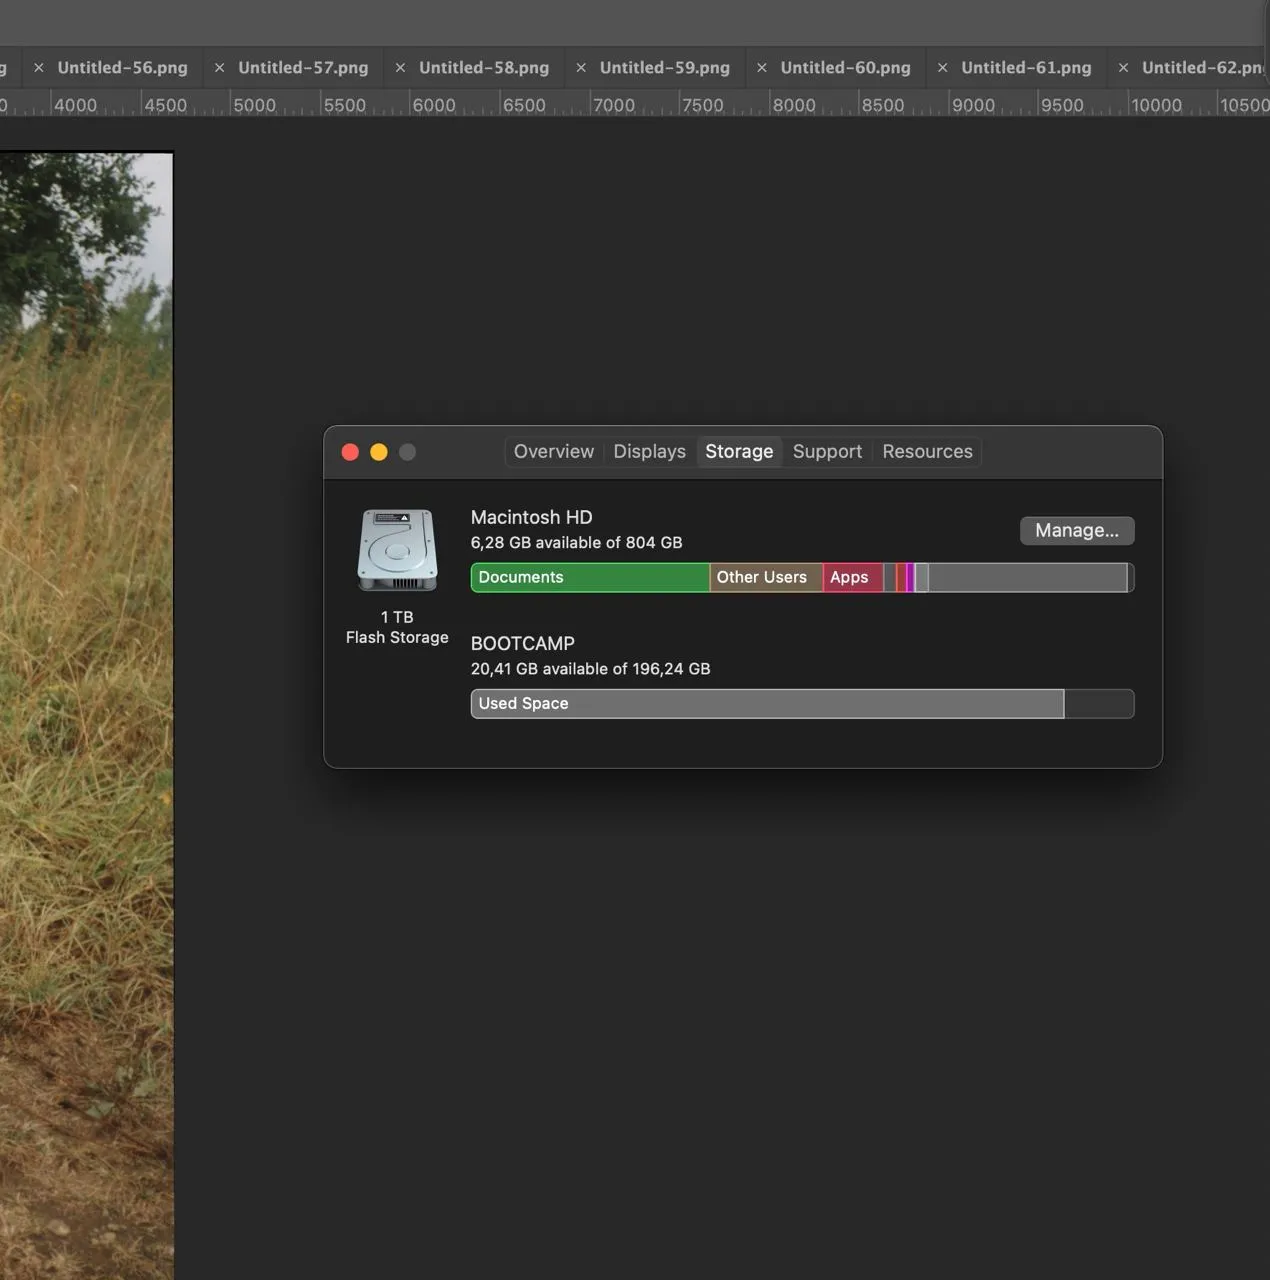Screen dimensions: 1270x1280
Task: Open the Overview tab
Action: 553,452
